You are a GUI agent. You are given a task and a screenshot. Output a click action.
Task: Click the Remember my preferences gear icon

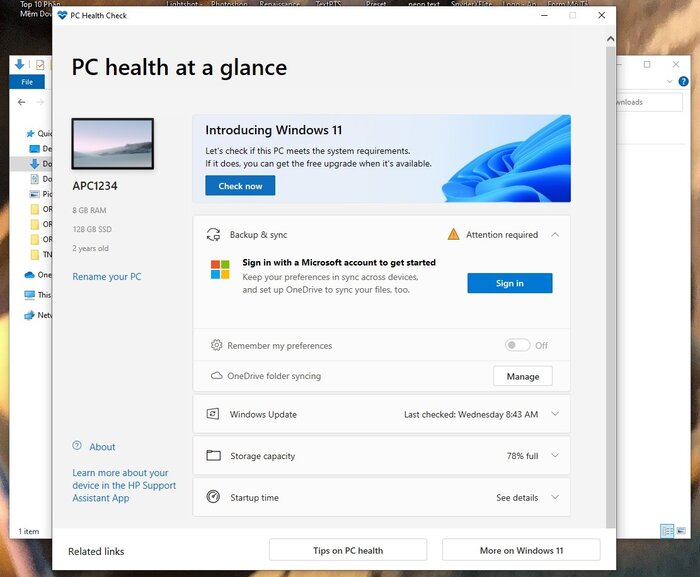[x=217, y=345]
